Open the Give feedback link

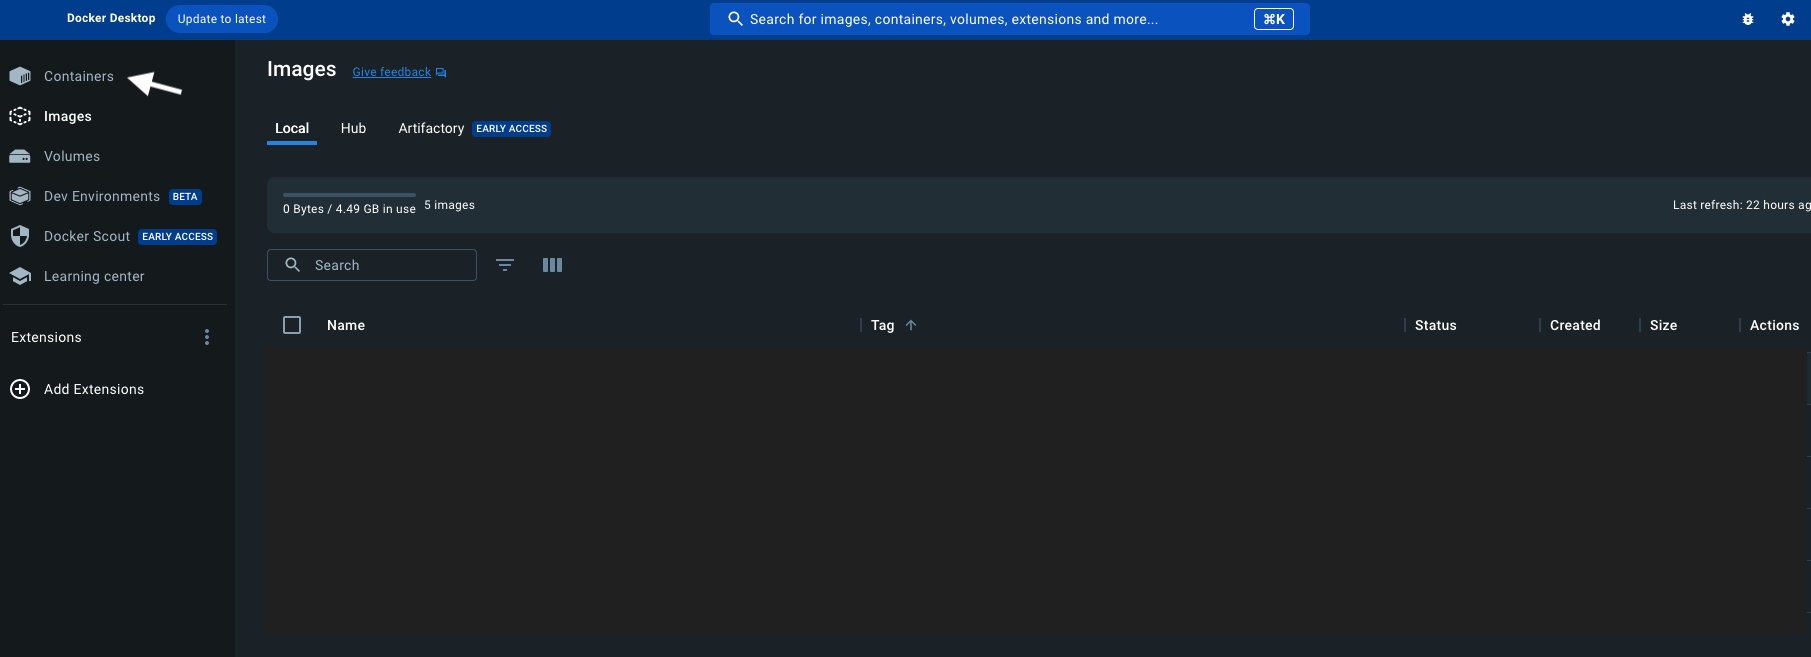point(392,72)
